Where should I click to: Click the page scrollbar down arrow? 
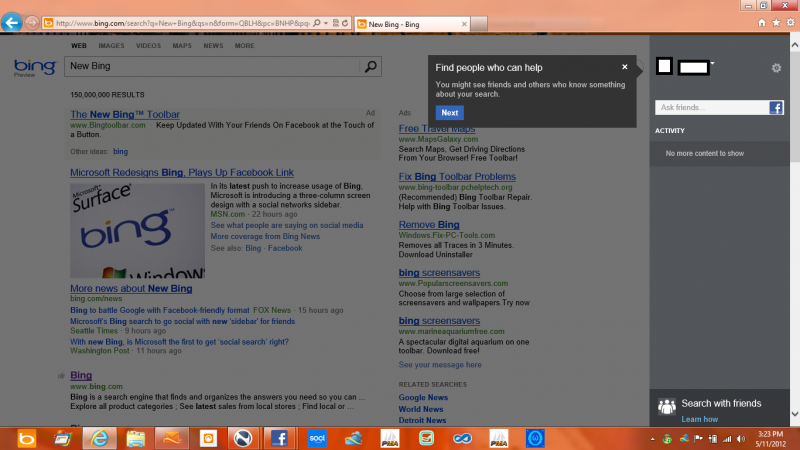click(794, 414)
